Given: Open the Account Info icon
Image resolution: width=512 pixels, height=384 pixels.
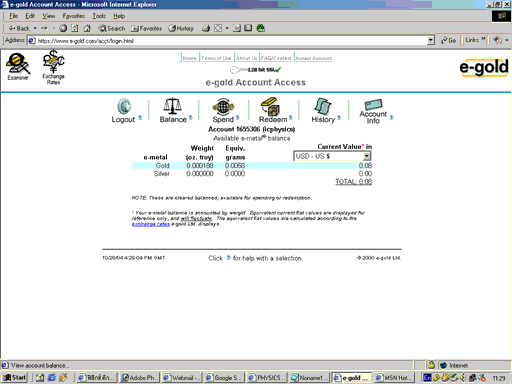Looking at the screenshot, I should (x=373, y=104).
